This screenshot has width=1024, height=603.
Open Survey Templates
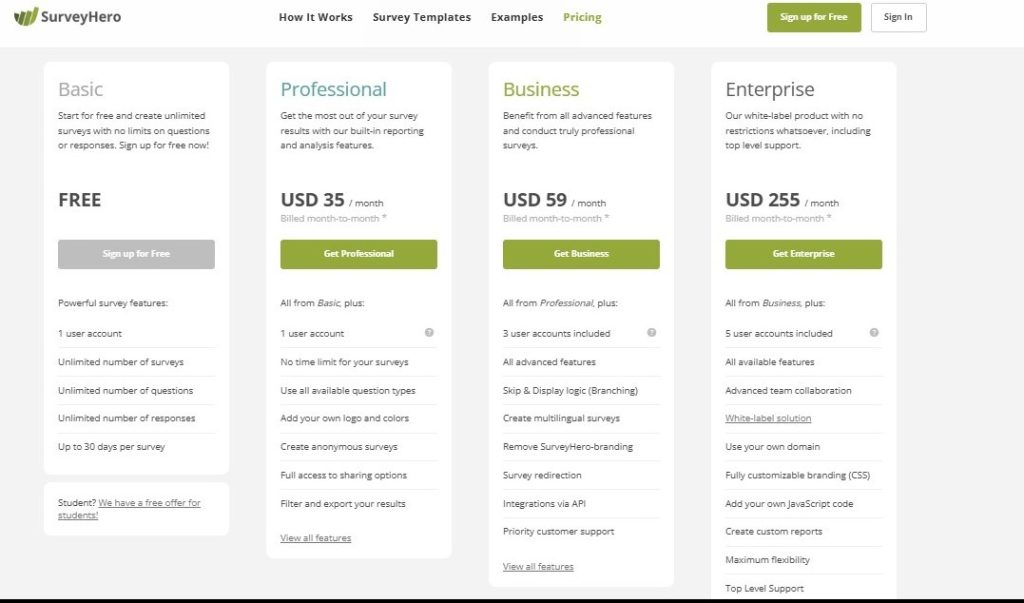[421, 17]
